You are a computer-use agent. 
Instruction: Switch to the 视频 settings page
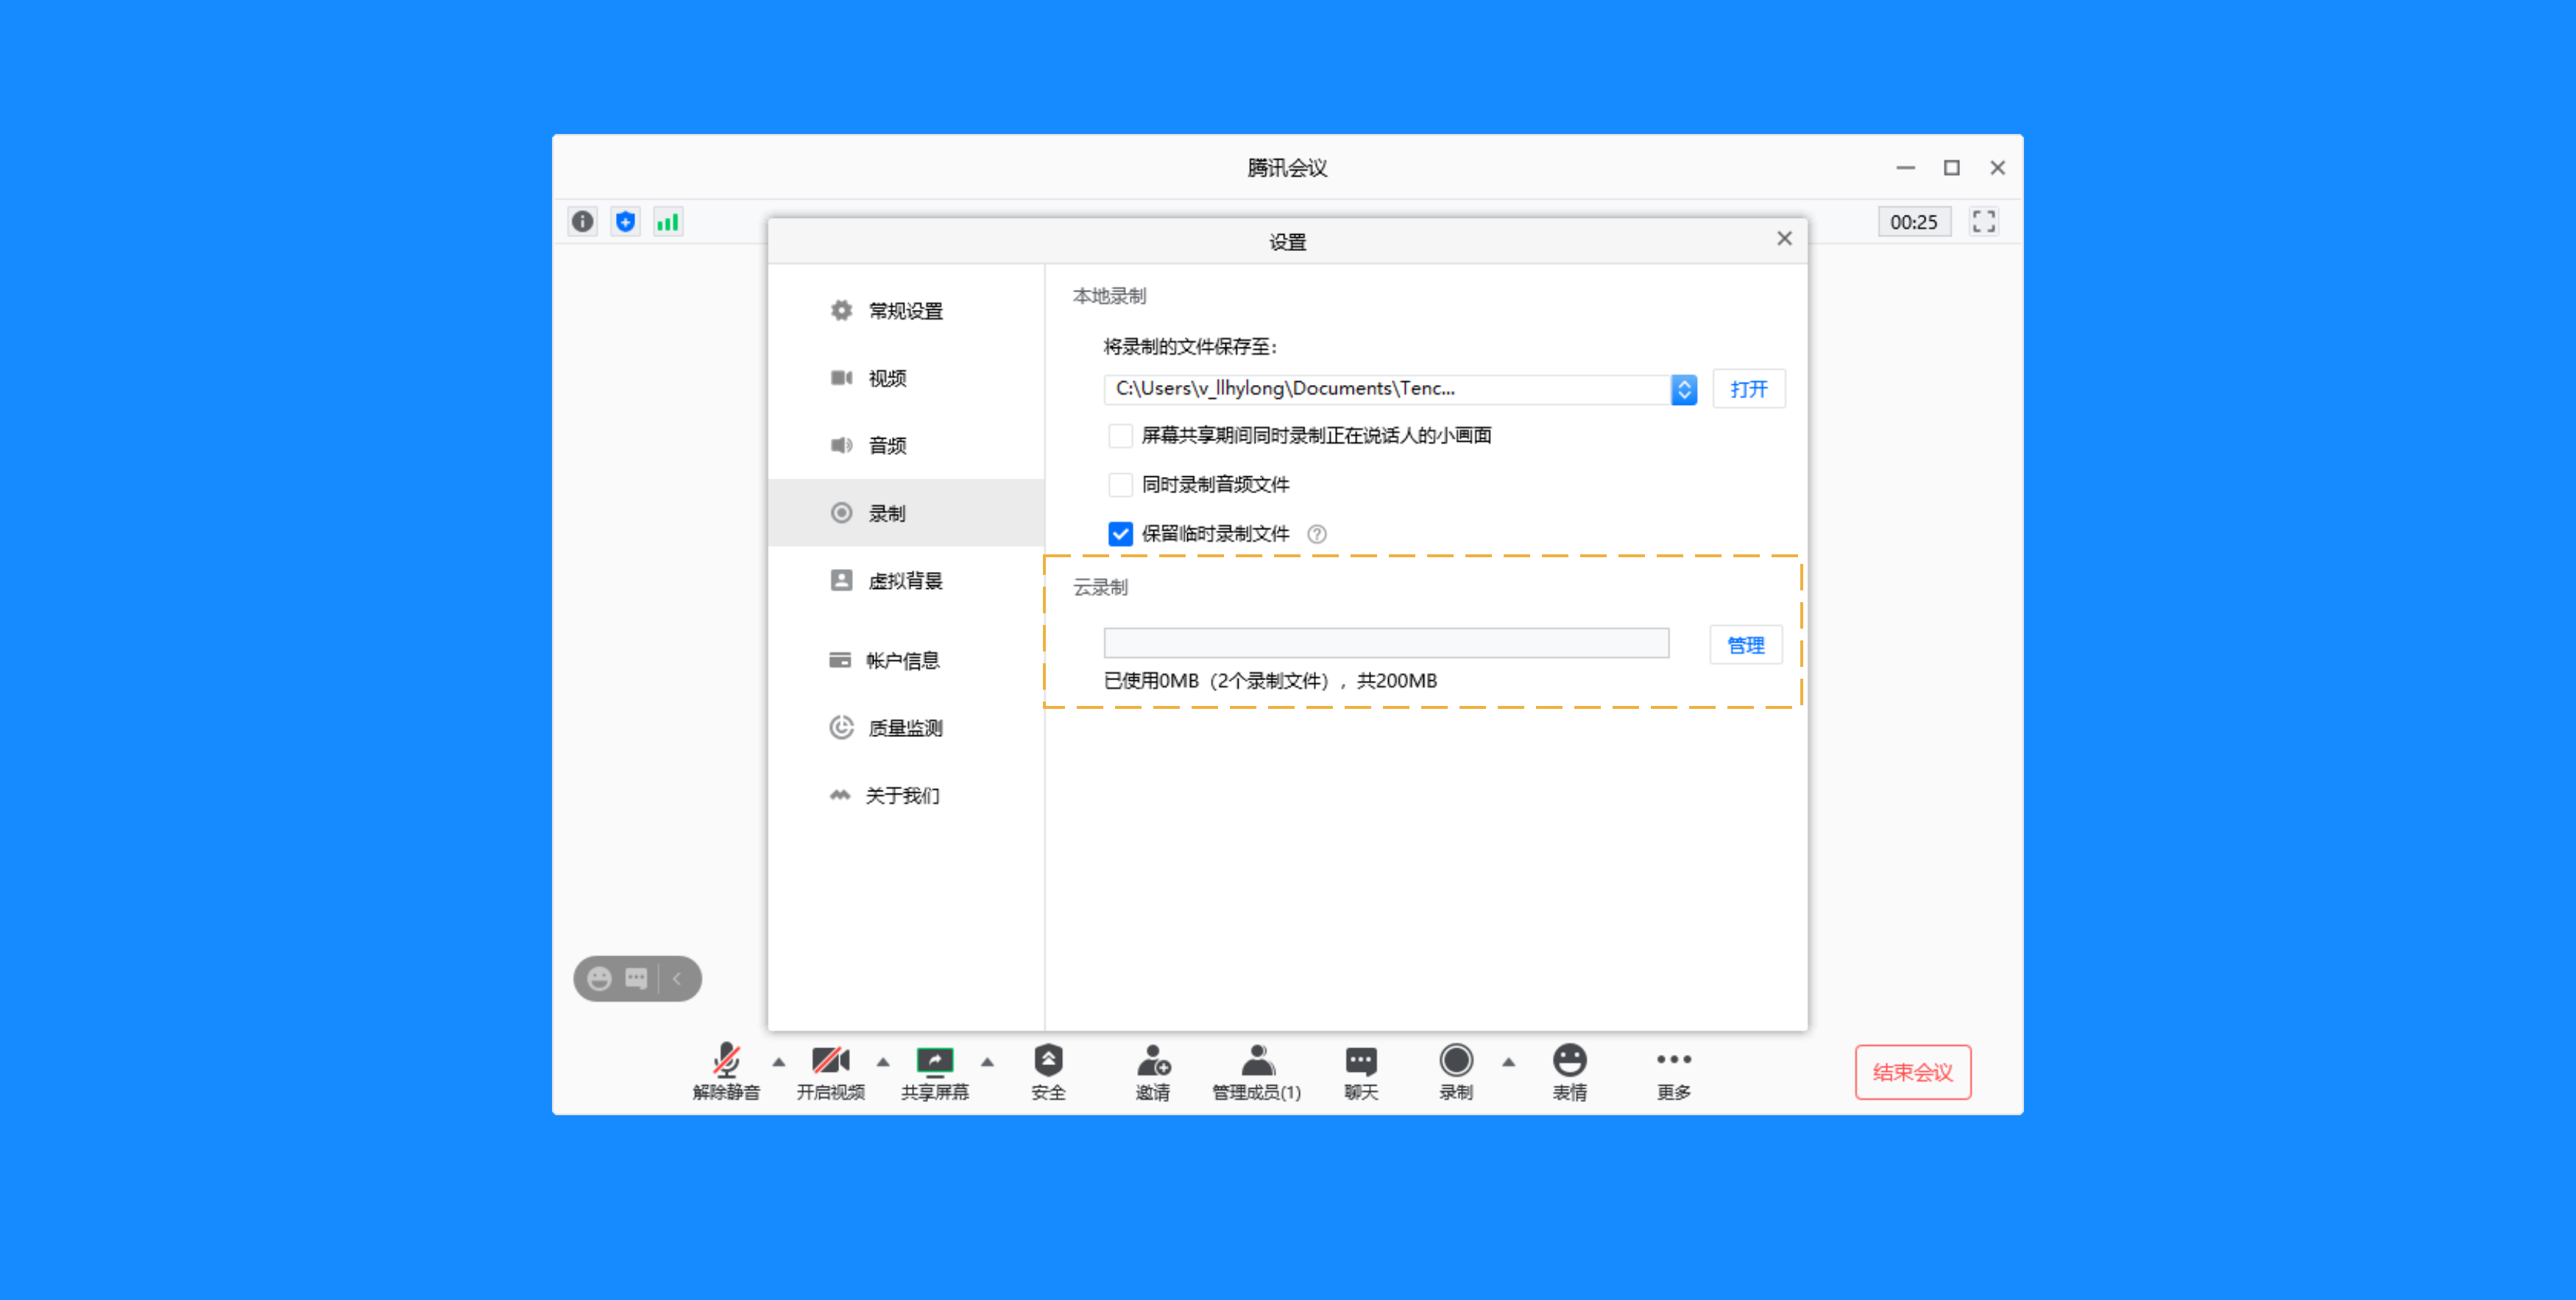pyautogui.click(x=907, y=378)
